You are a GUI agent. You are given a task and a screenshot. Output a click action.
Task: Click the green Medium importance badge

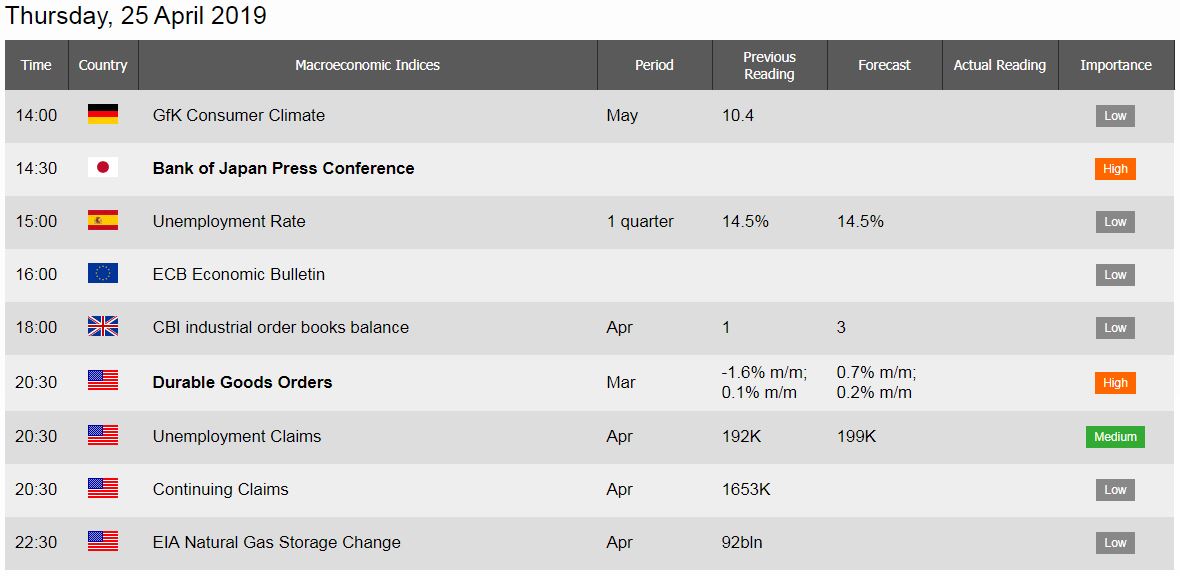pos(1115,437)
